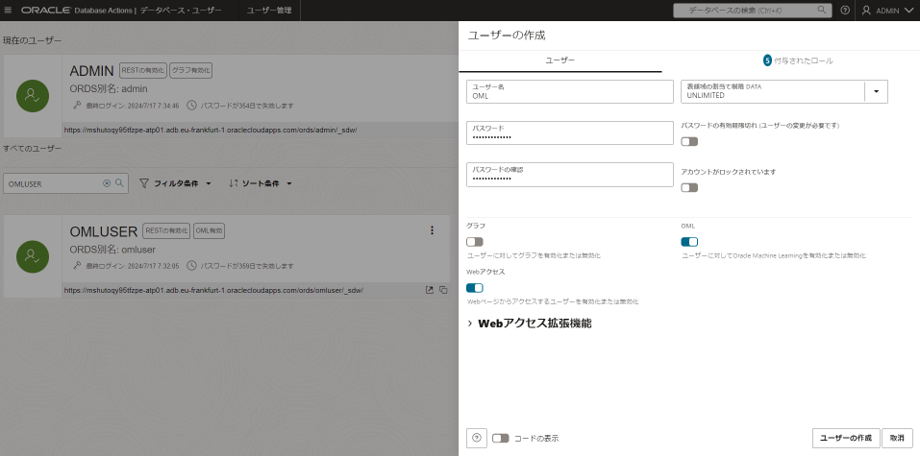This screenshot has height=456, width=920.
Task: Click the ユーザーの作成 button
Action: pyautogui.click(x=845, y=438)
